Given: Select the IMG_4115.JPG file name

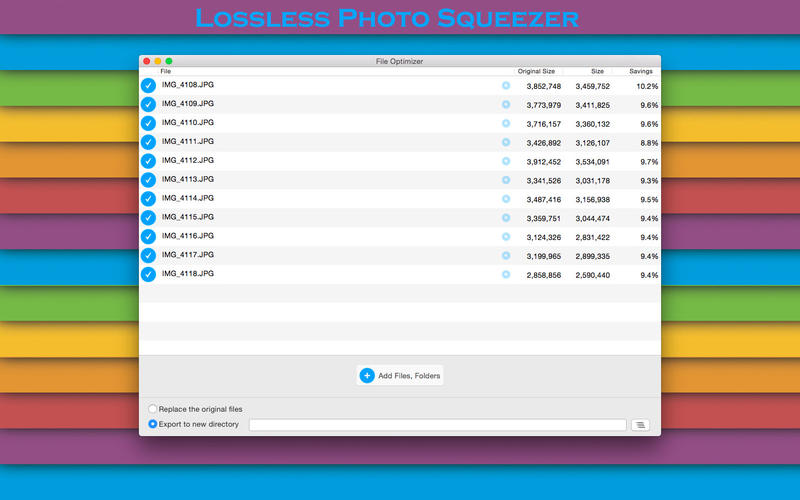Looking at the screenshot, I should pos(188,217).
